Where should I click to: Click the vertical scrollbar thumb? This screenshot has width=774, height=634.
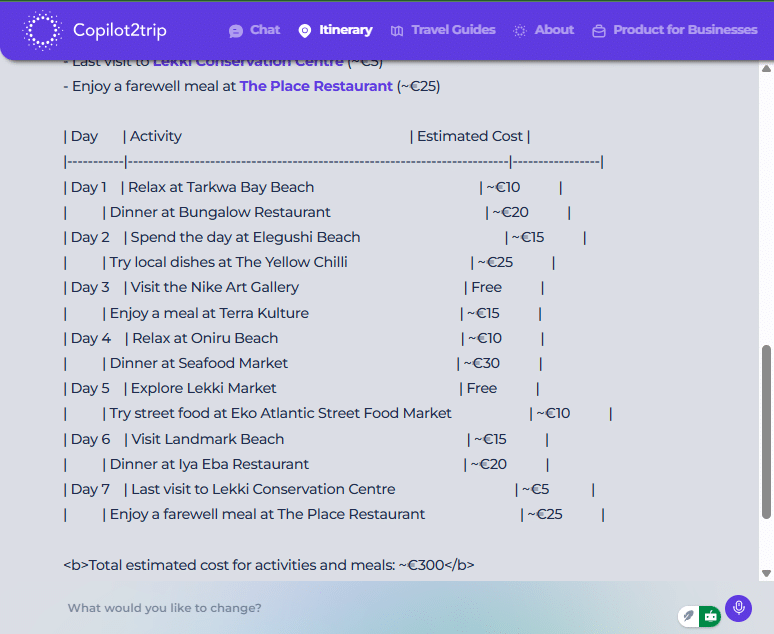pyautogui.click(x=766, y=432)
